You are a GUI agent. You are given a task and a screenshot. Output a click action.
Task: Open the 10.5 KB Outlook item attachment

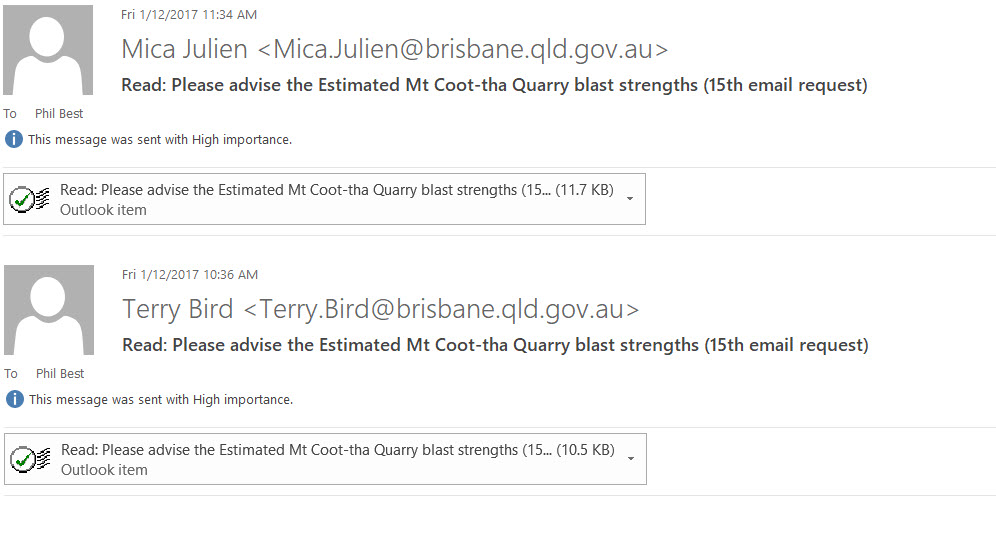(x=325, y=459)
